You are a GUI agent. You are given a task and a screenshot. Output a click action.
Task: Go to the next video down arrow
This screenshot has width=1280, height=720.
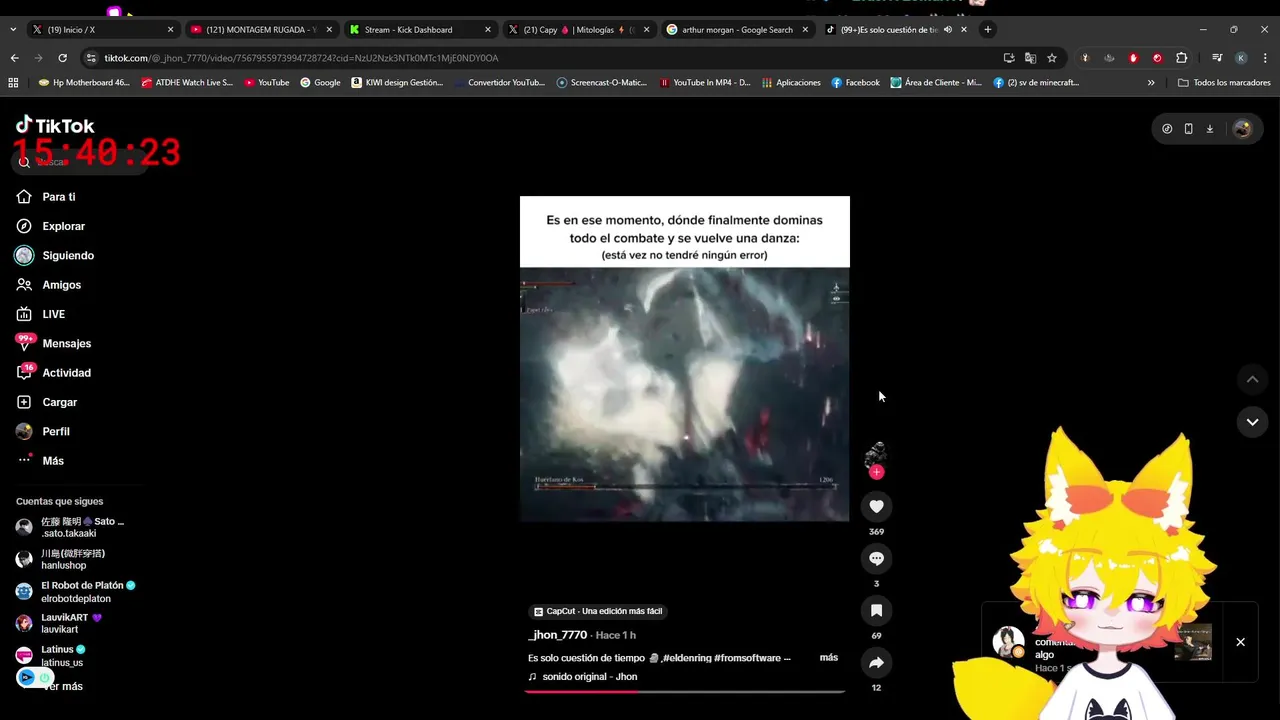[x=1252, y=422]
